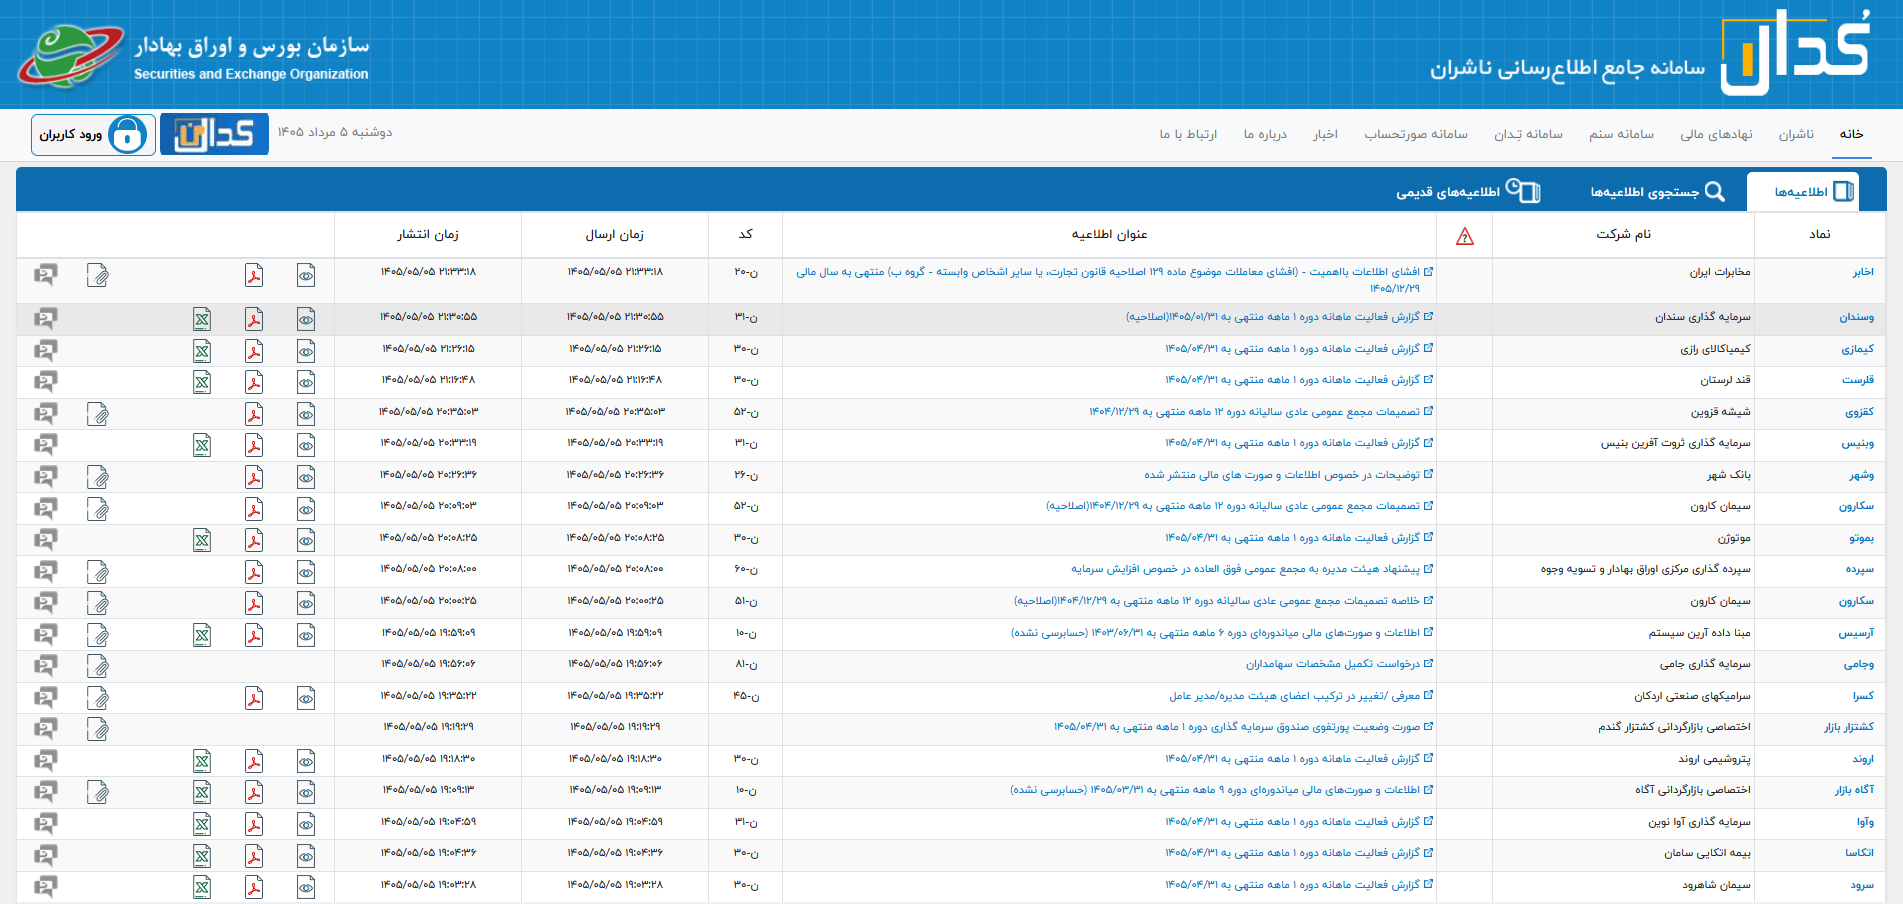Open attachments icon in the اخابر row
The image size is (1903, 904).
[97, 275]
